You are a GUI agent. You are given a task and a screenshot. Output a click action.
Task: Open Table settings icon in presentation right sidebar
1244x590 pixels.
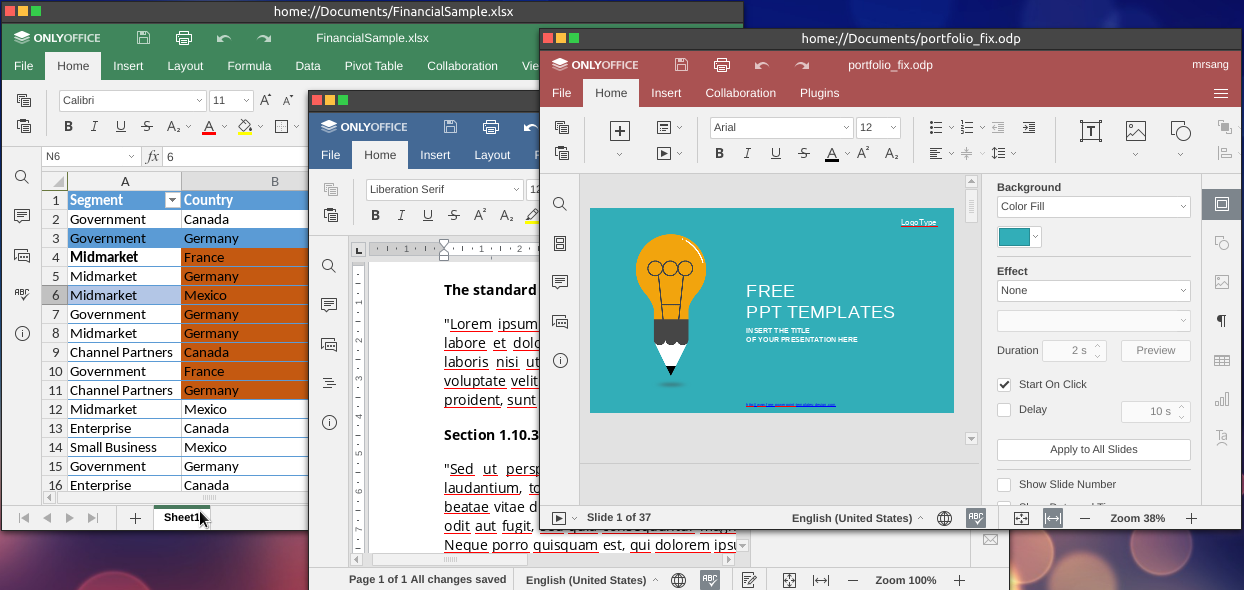click(1221, 360)
